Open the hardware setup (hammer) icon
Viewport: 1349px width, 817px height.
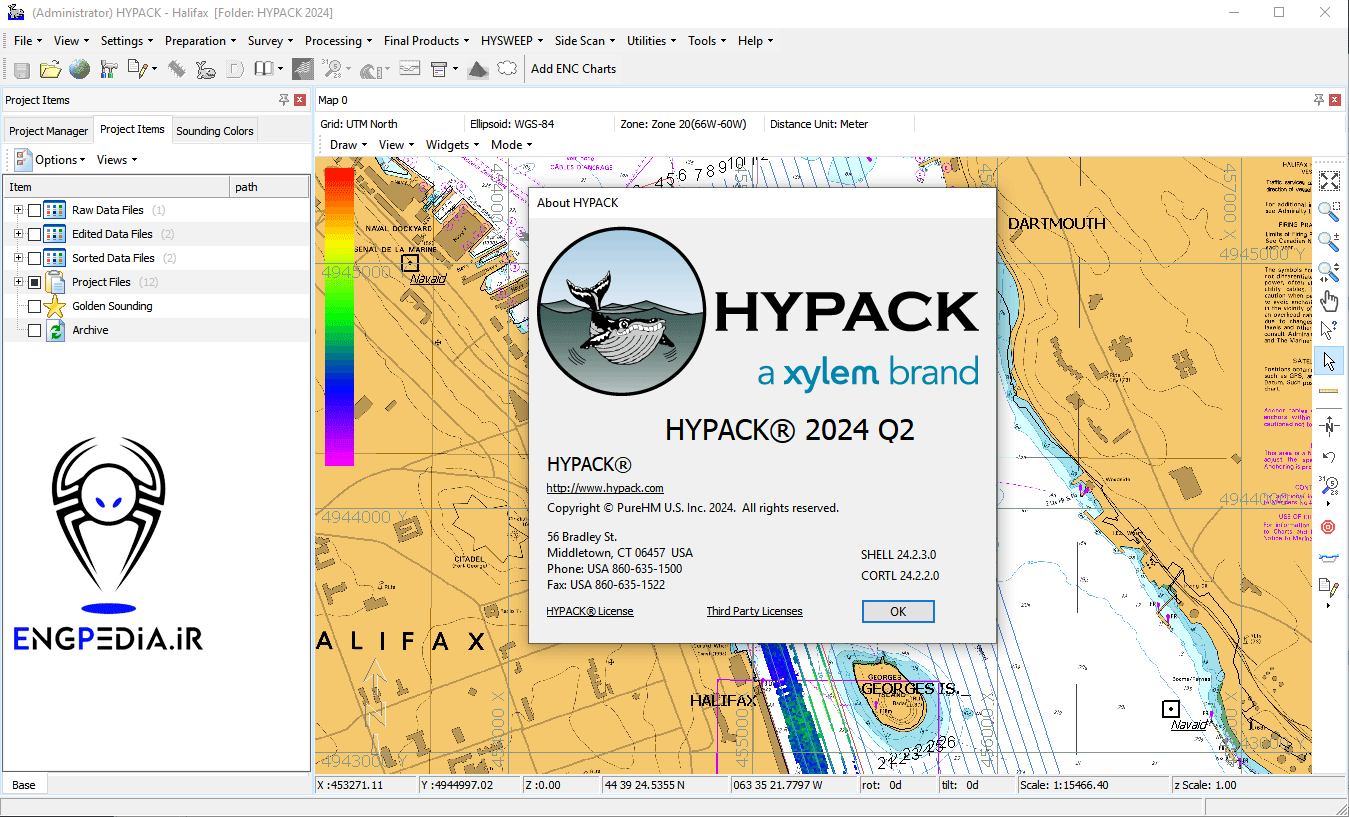108,69
